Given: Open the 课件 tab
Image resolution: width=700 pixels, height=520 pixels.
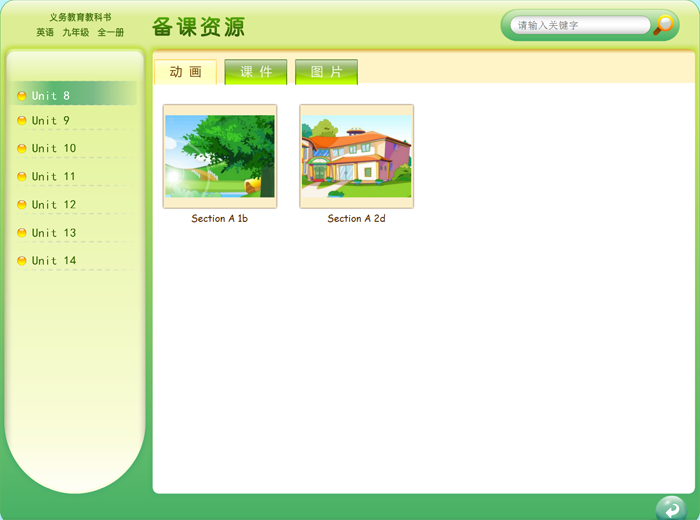Looking at the screenshot, I should 256,71.
